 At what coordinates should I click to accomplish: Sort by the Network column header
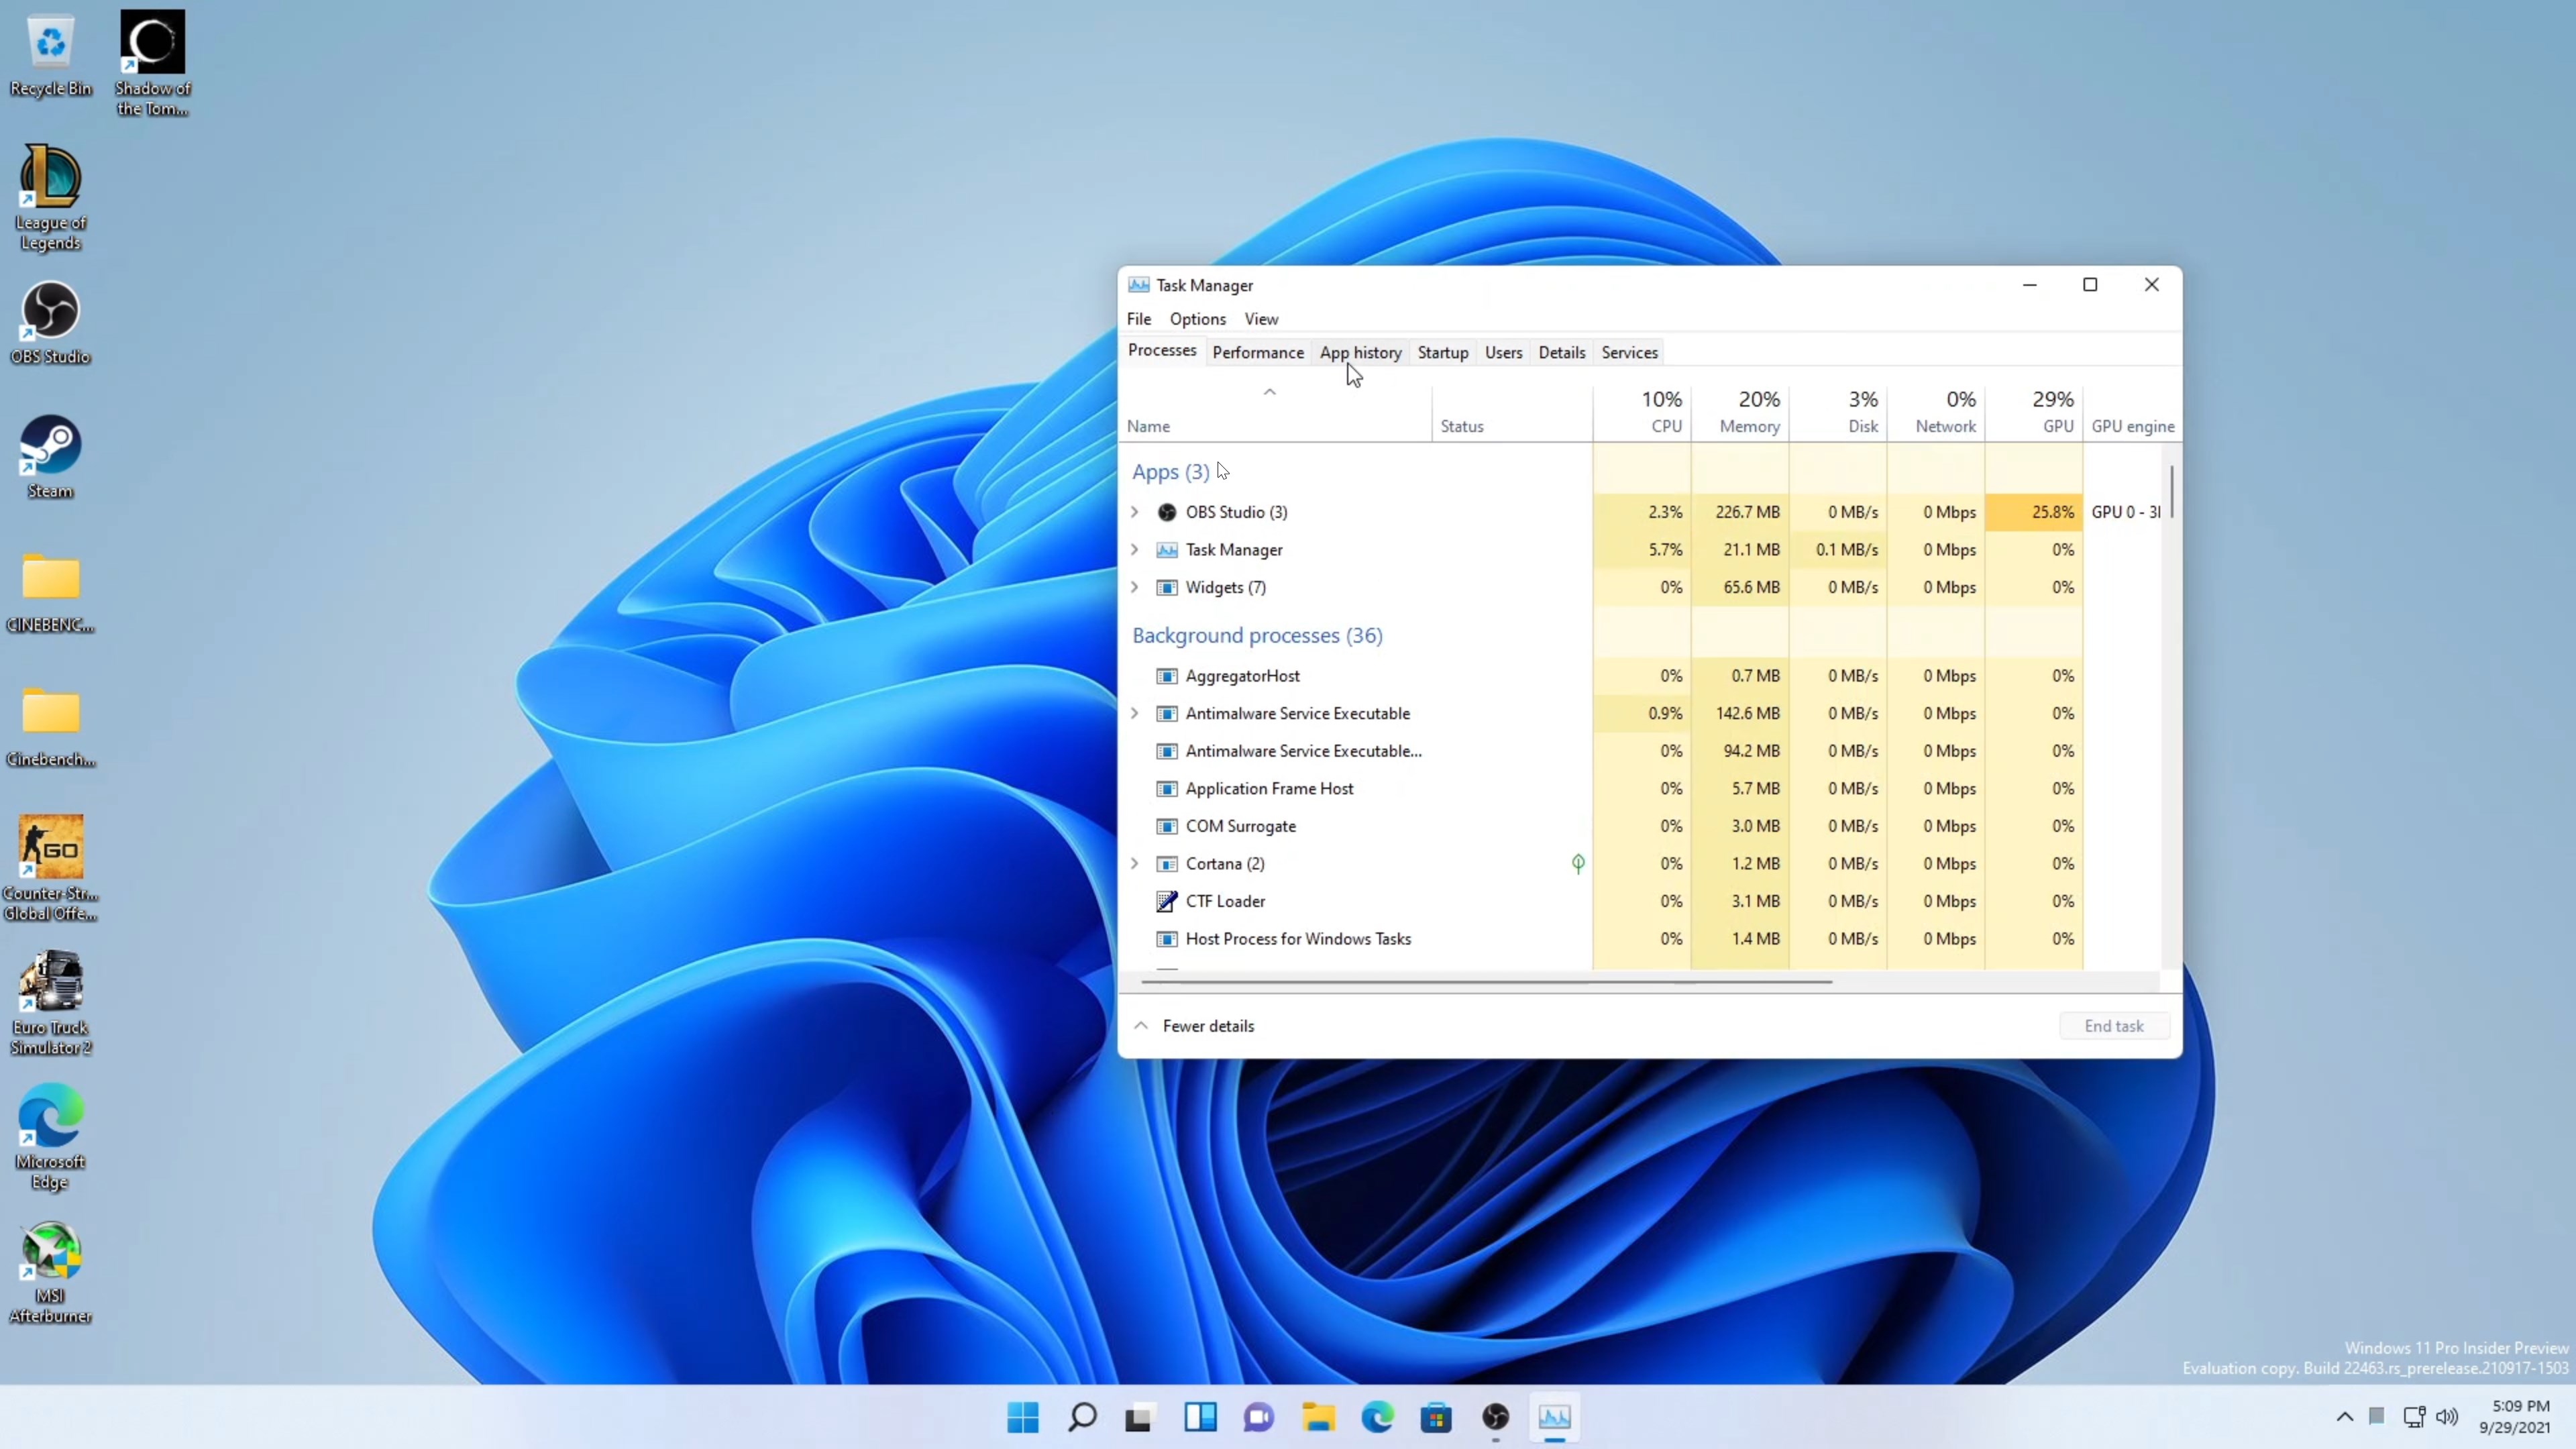click(x=1936, y=413)
